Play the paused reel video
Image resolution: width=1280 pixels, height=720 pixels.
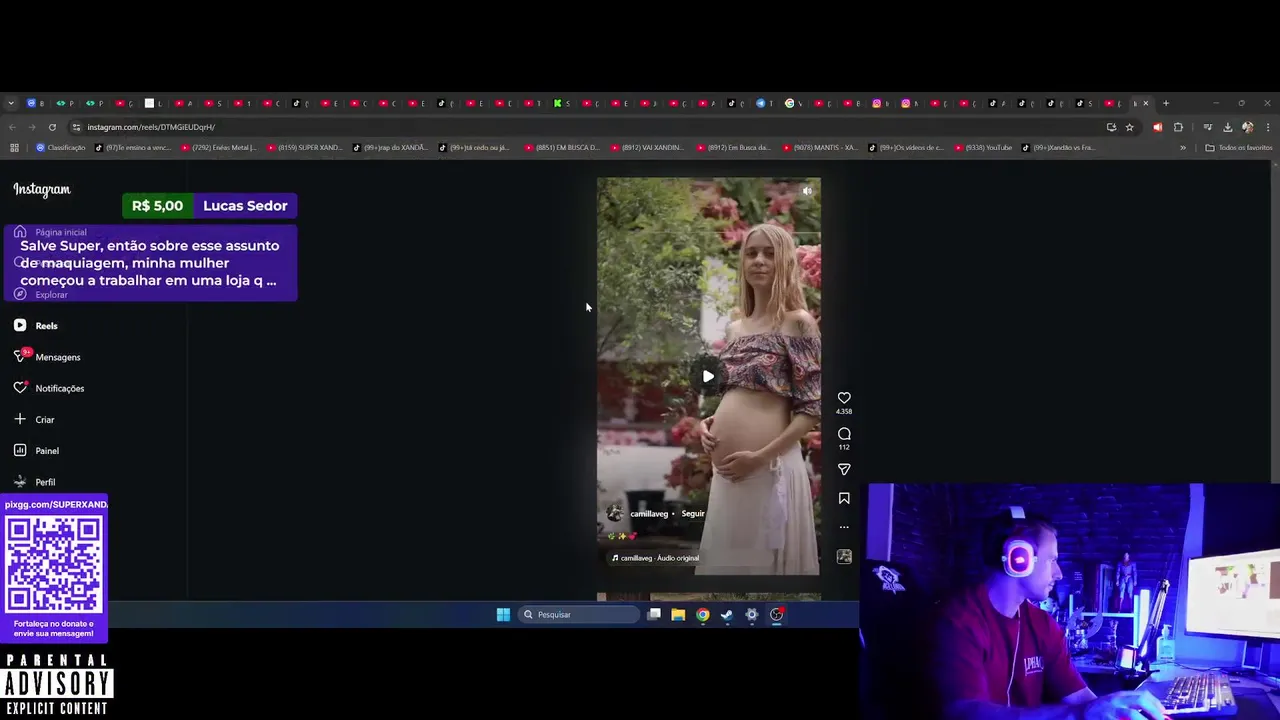pyautogui.click(x=708, y=376)
